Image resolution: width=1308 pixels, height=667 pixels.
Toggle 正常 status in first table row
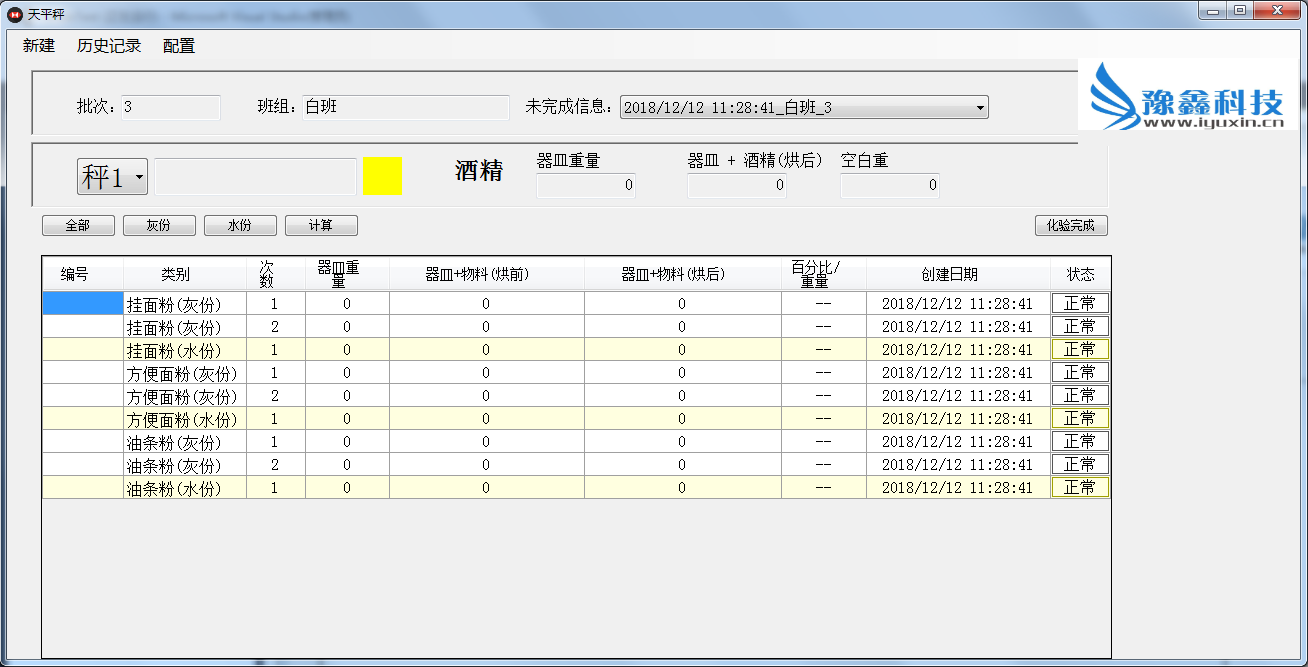[1080, 303]
